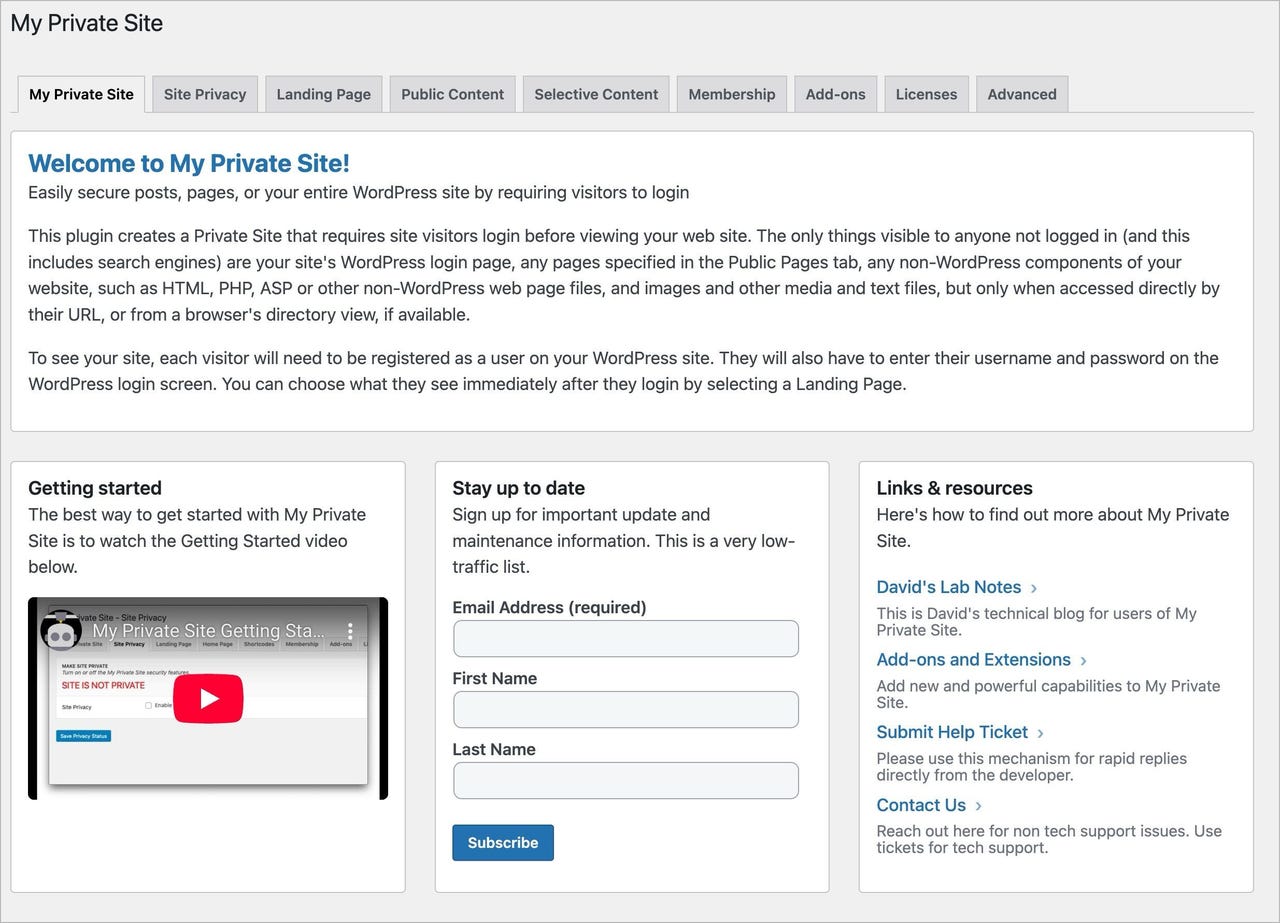1280x923 pixels.
Task: Focus the Last Name input field
Action: 626,781
